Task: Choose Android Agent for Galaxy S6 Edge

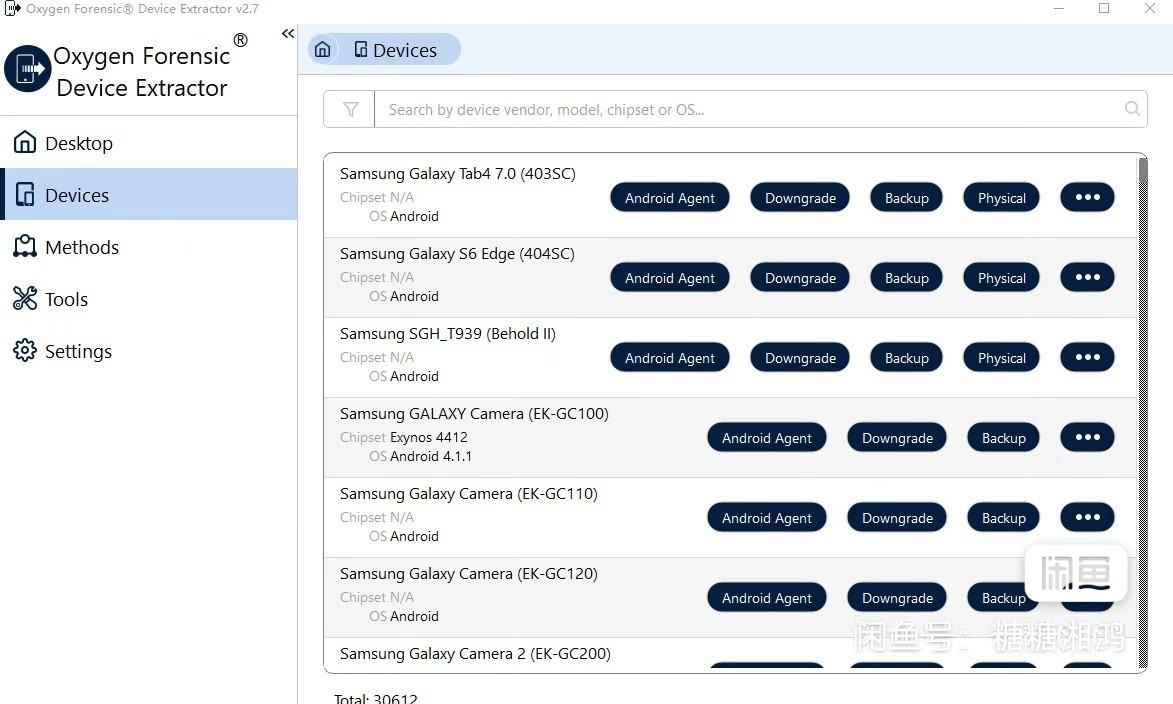Action: tap(670, 278)
